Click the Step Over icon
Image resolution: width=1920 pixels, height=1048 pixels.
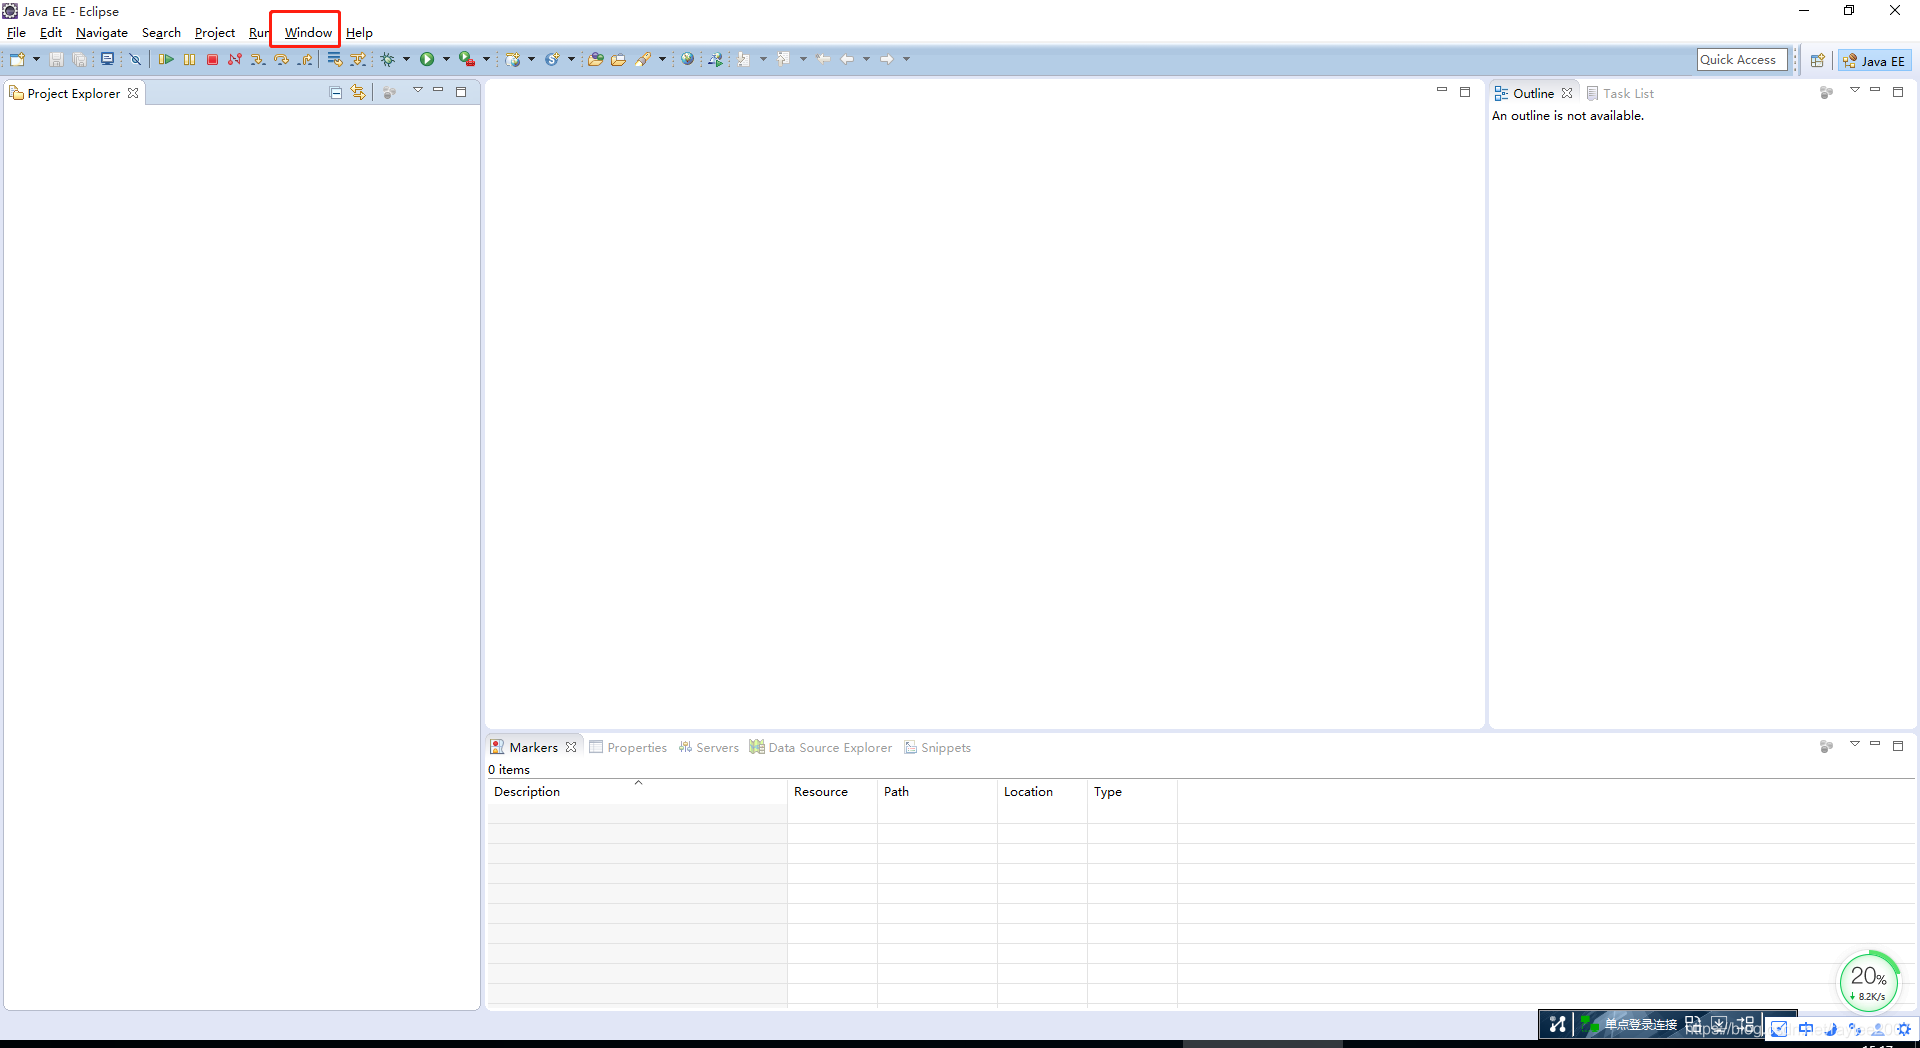pos(281,60)
